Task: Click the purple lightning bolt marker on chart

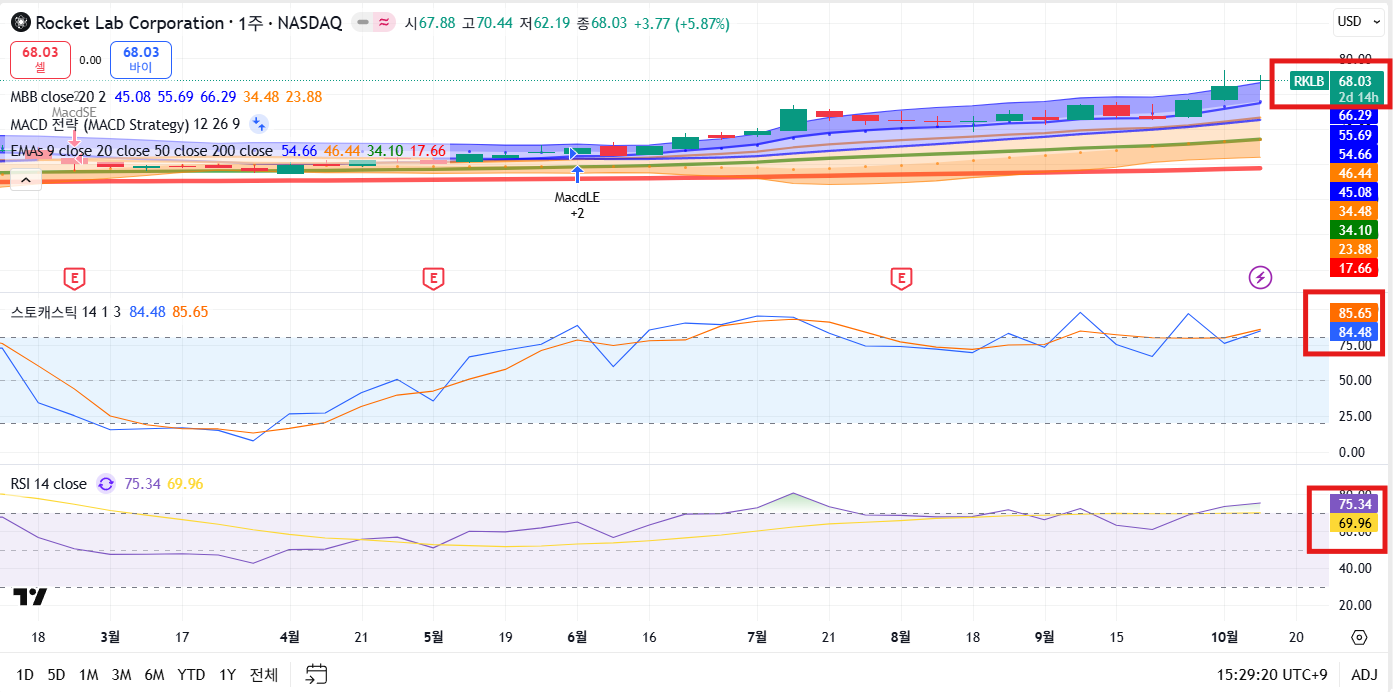Action: click(x=1261, y=277)
